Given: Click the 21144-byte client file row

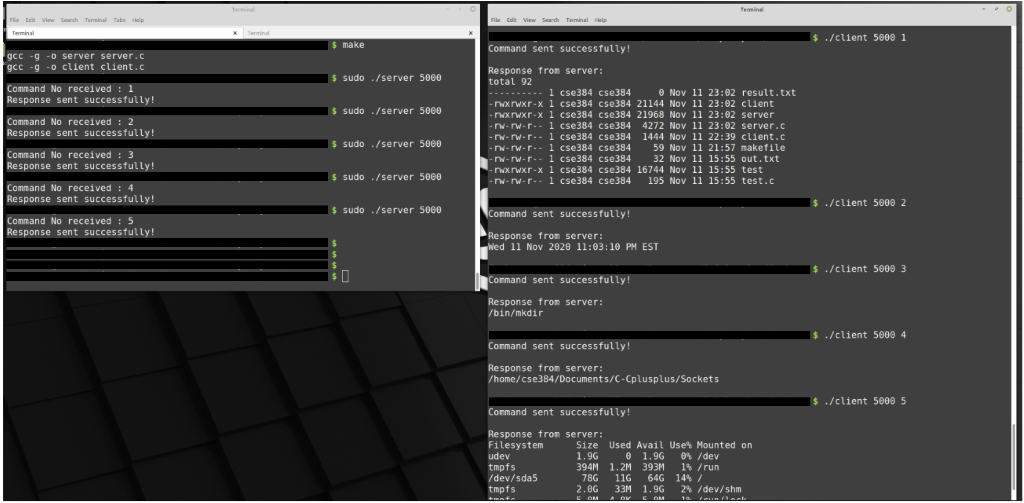Looking at the screenshot, I should click(x=631, y=104).
